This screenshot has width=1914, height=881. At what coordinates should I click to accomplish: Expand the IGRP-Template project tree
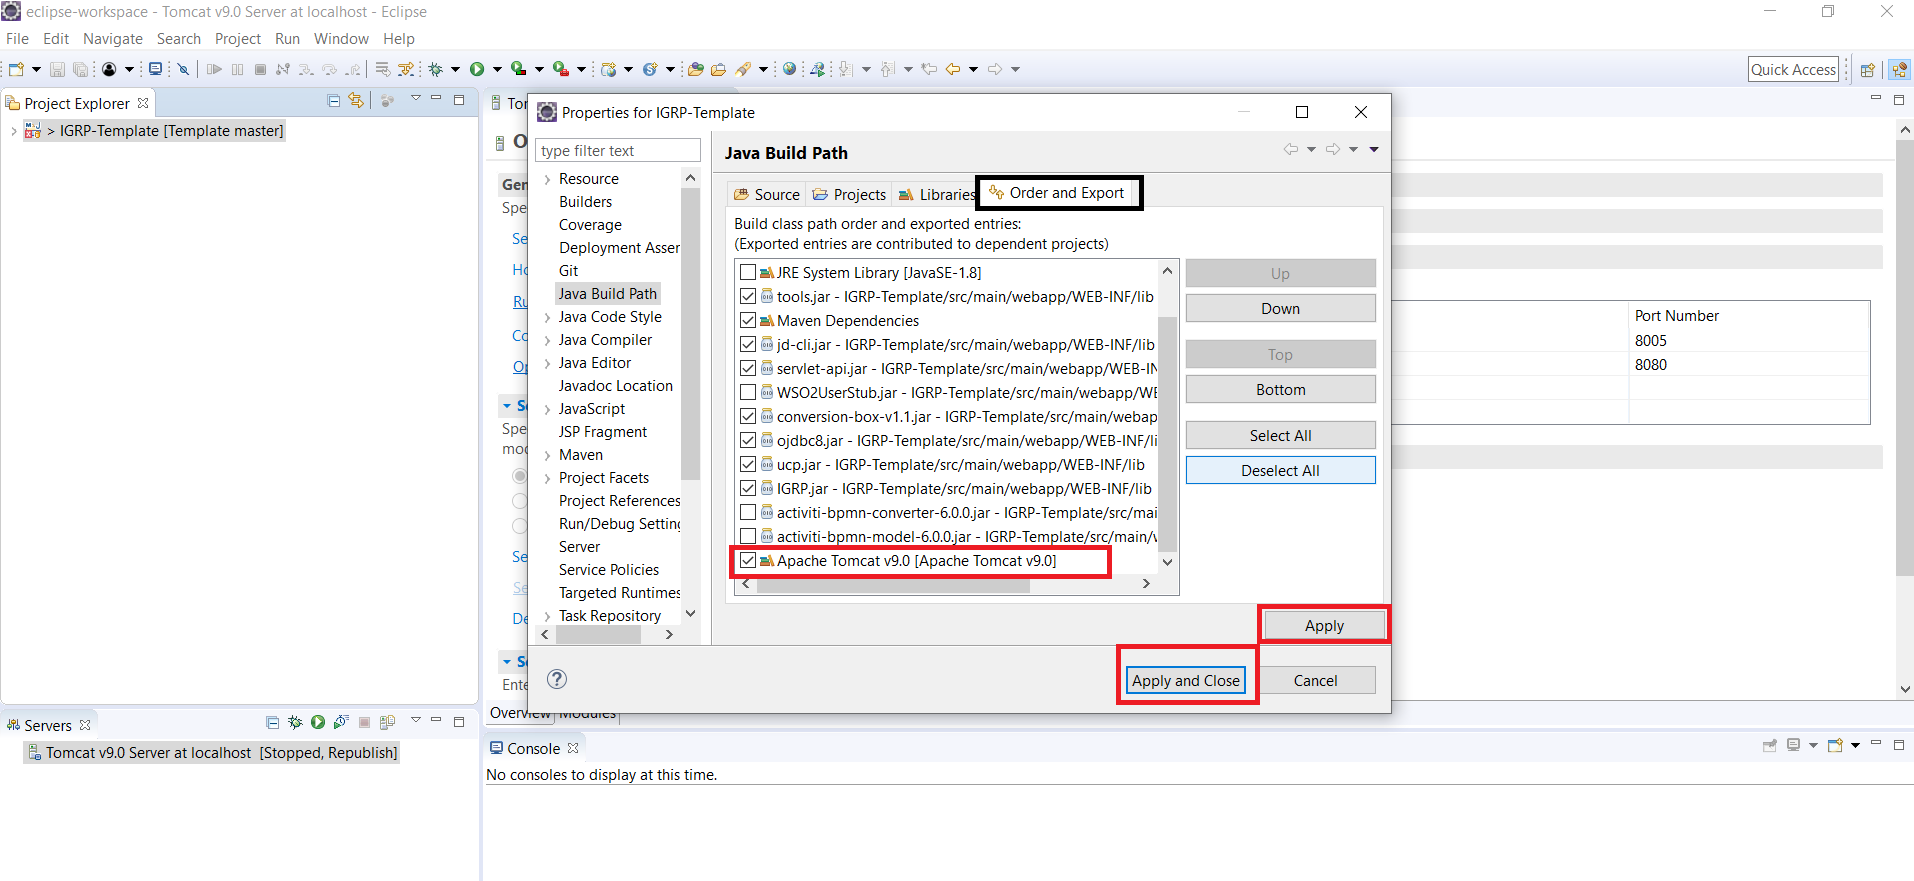[x=13, y=131]
